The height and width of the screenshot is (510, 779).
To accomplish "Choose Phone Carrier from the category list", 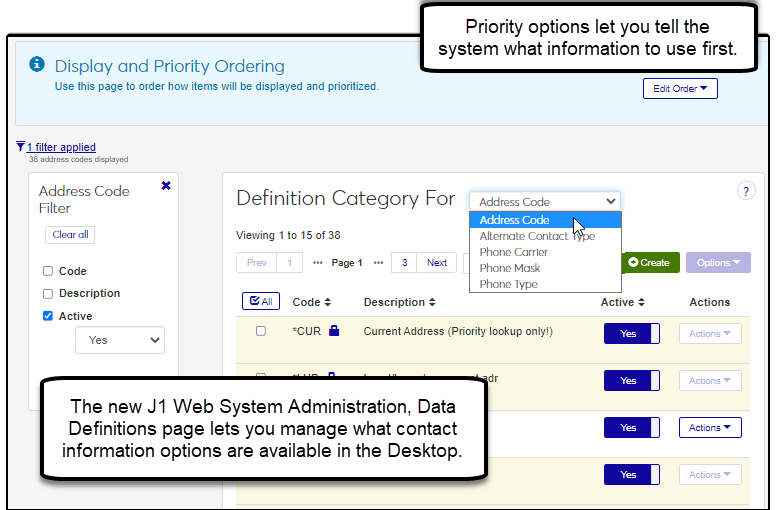I will 513,252.
